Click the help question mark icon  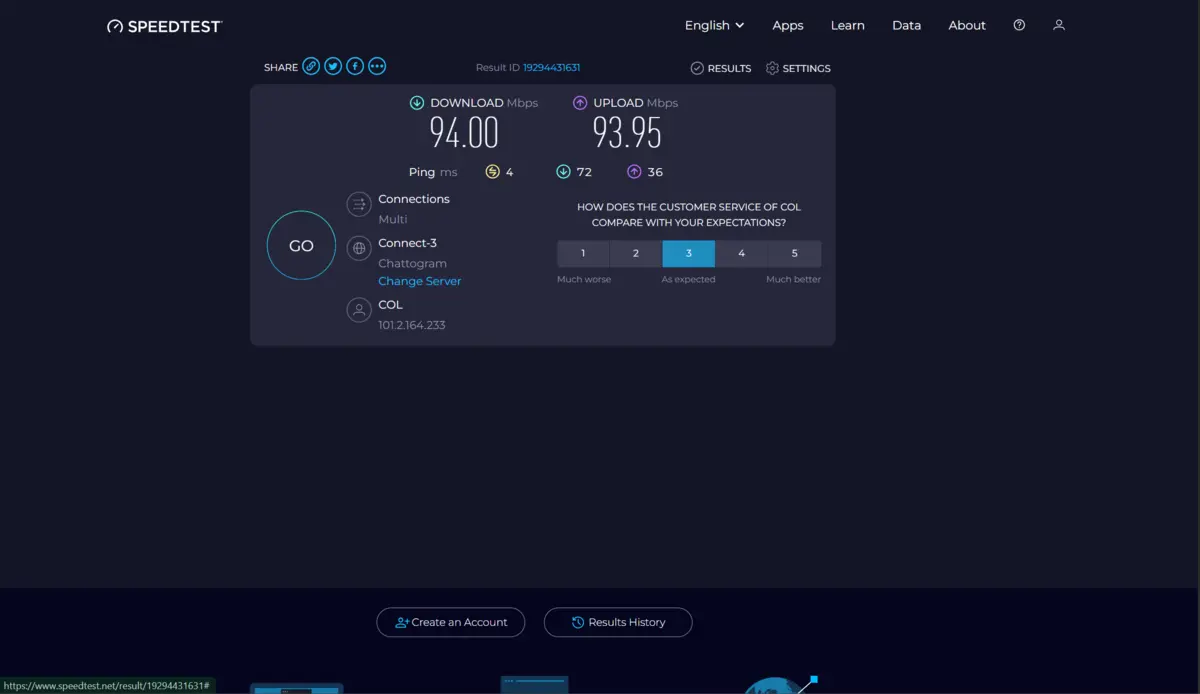pyautogui.click(x=1019, y=25)
